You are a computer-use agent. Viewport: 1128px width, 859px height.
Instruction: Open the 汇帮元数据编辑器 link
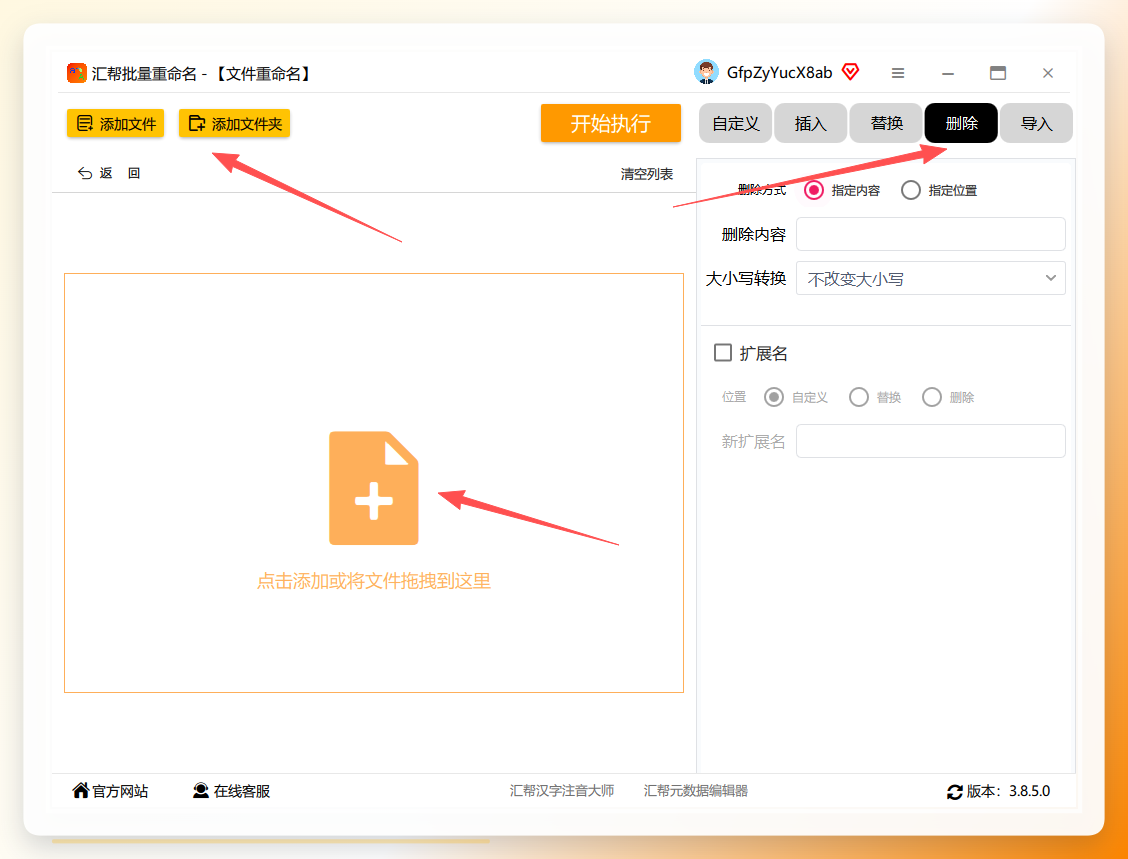696,791
